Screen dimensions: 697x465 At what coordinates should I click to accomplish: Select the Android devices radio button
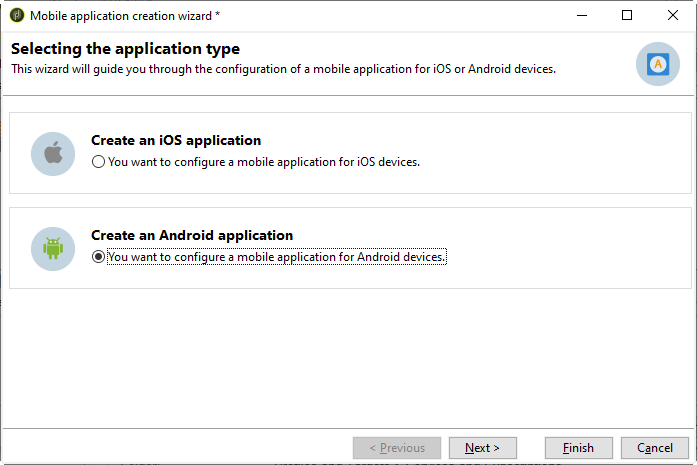pyautogui.click(x=98, y=257)
